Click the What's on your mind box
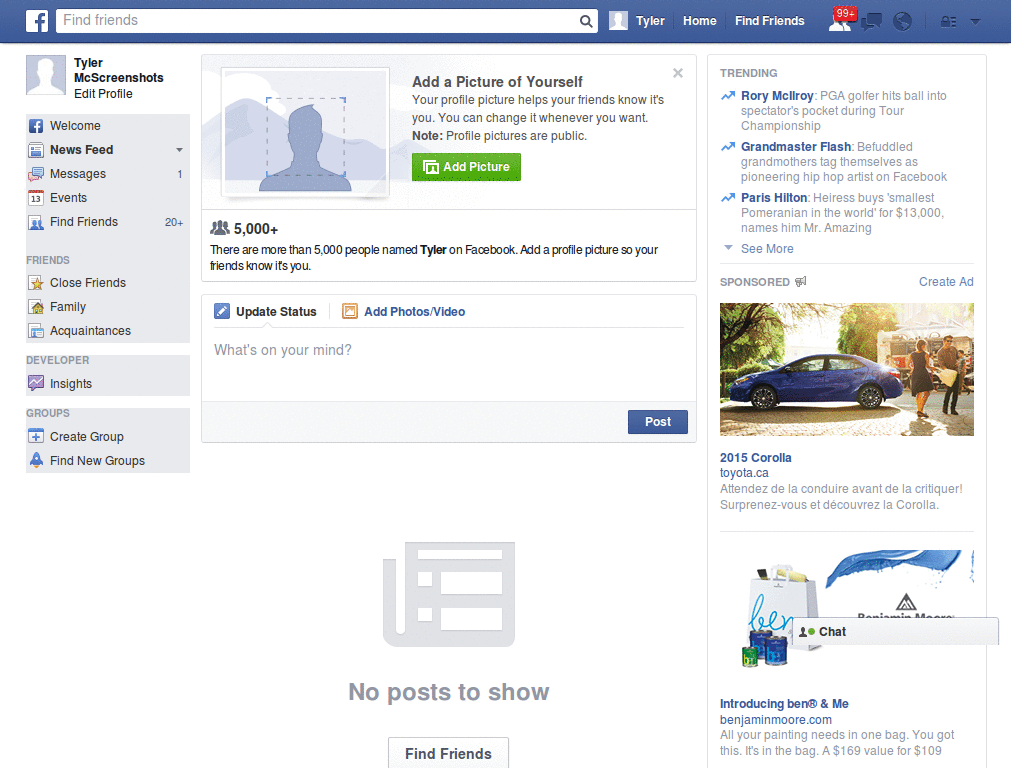This screenshot has height=768, width=1024. pyautogui.click(x=449, y=362)
